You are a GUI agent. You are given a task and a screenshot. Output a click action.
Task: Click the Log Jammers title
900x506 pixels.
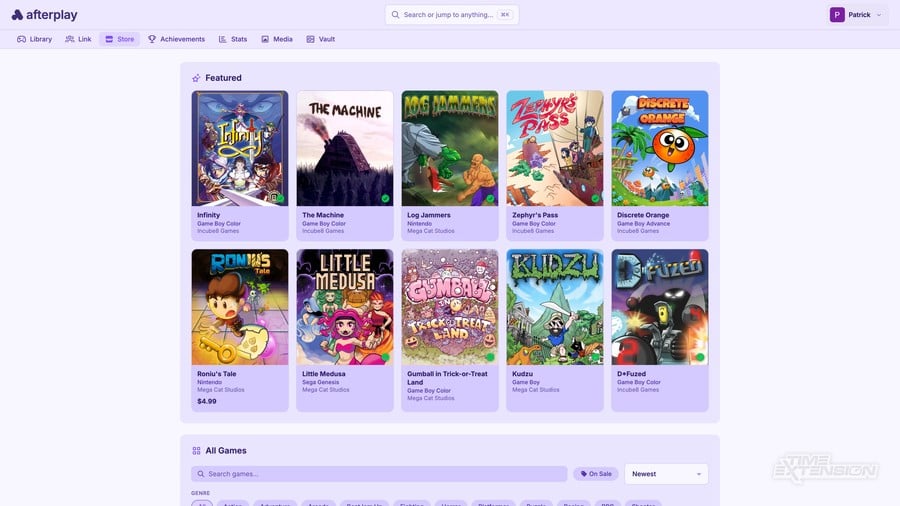[x=429, y=215]
